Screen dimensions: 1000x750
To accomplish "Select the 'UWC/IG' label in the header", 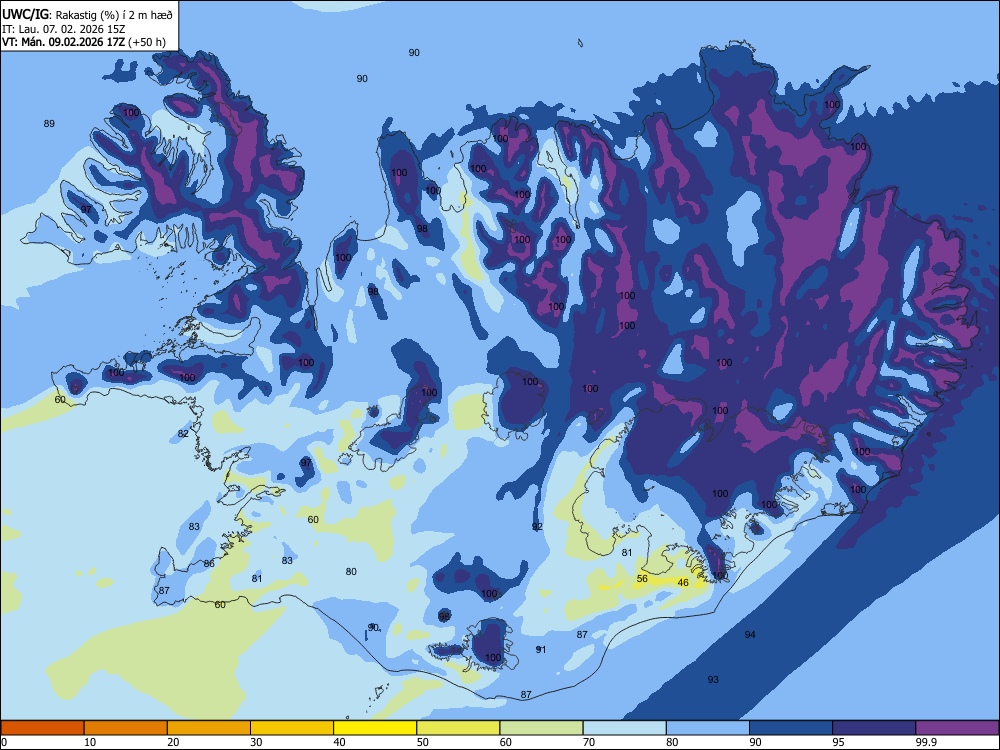I will tap(25, 15).
